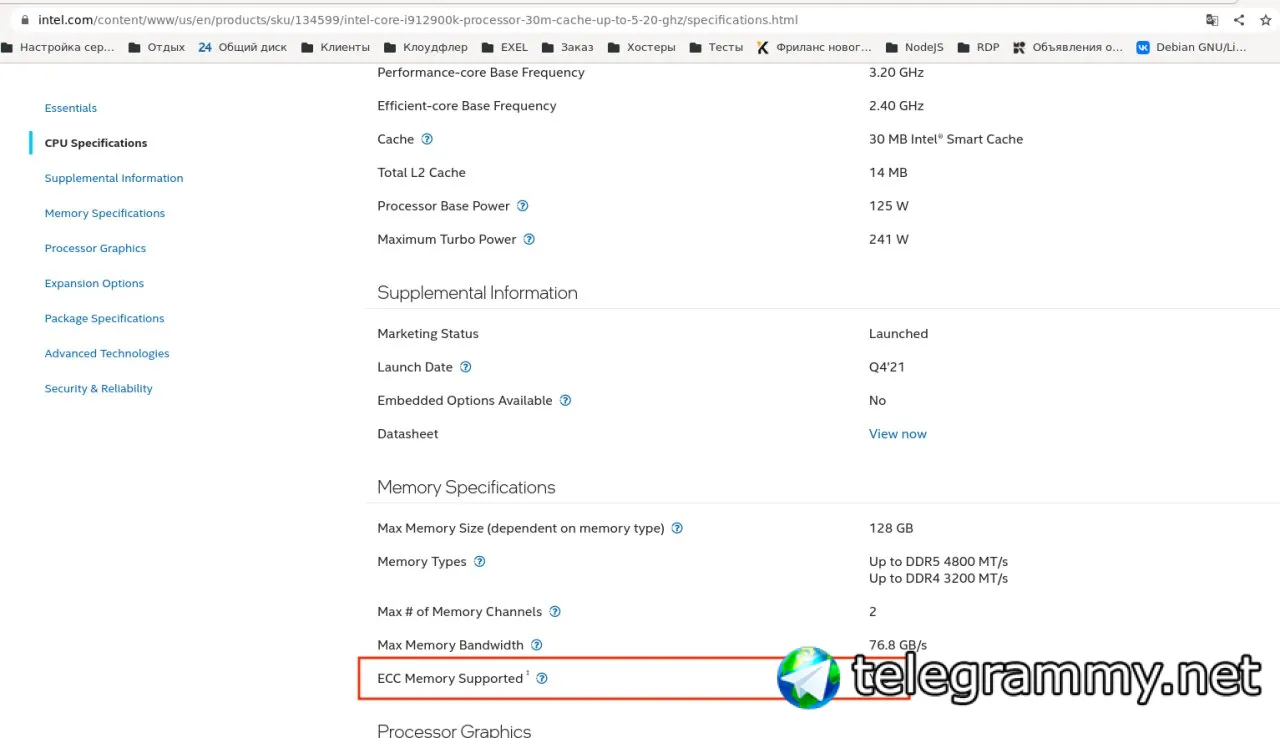Open the NodeJS bookmark folder

[x=913, y=47]
